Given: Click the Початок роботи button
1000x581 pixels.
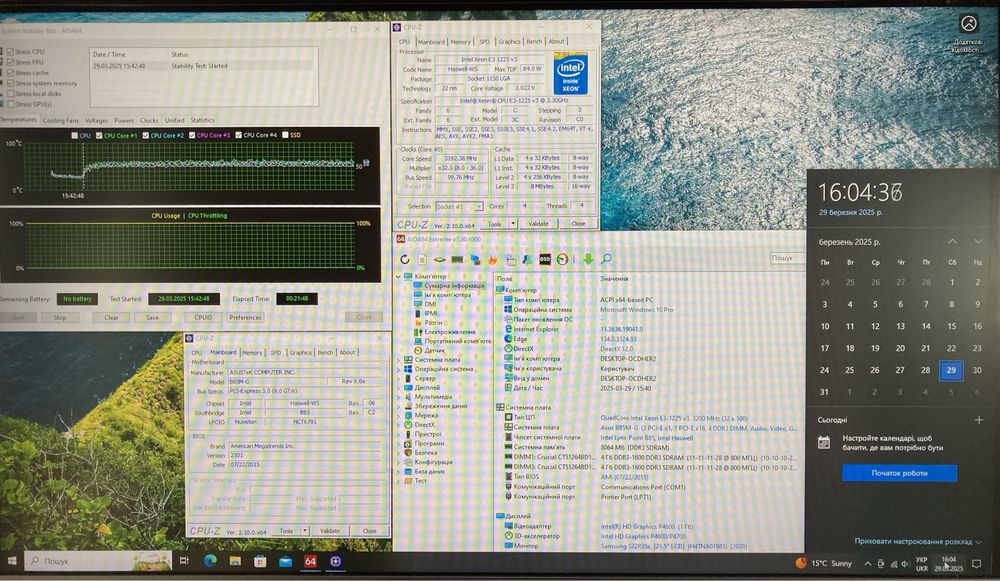Looking at the screenshot, I should click(899, 473).
